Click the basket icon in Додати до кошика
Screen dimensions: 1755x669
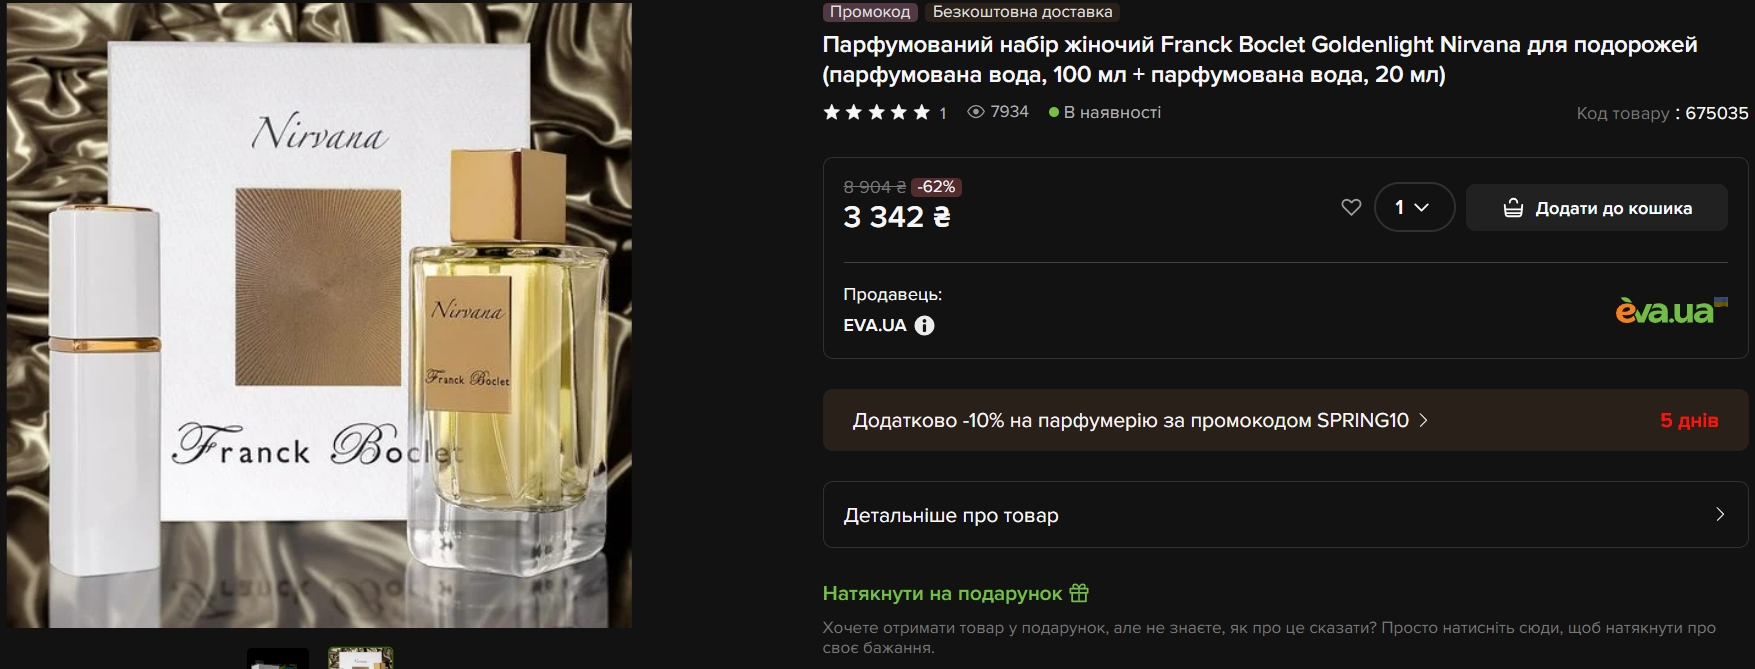point(1513,208)
